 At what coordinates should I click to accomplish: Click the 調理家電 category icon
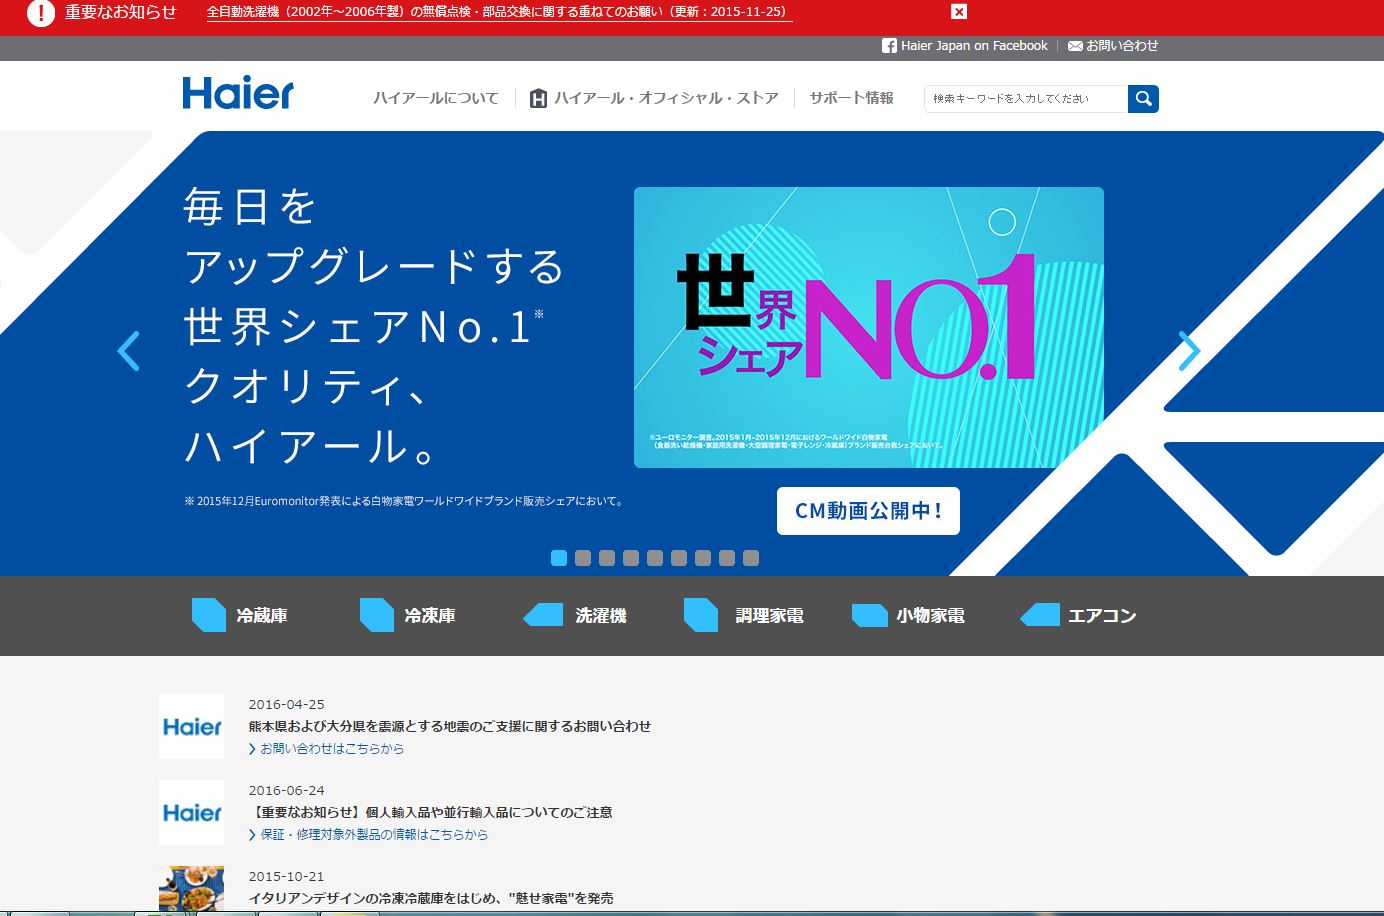coord(701,615)
